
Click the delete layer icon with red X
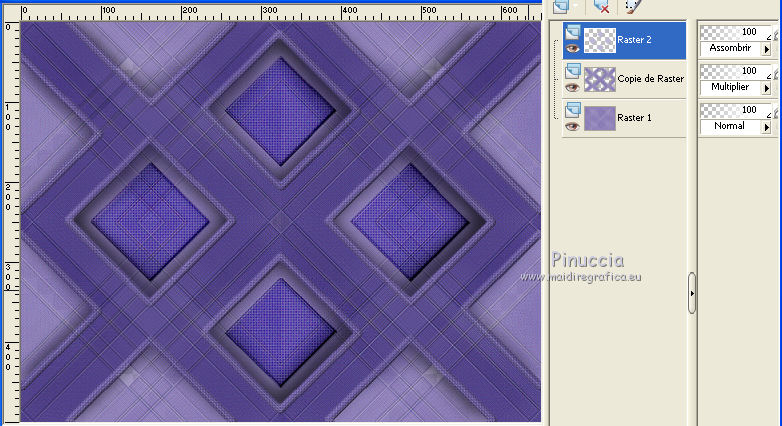pos(601,6)
